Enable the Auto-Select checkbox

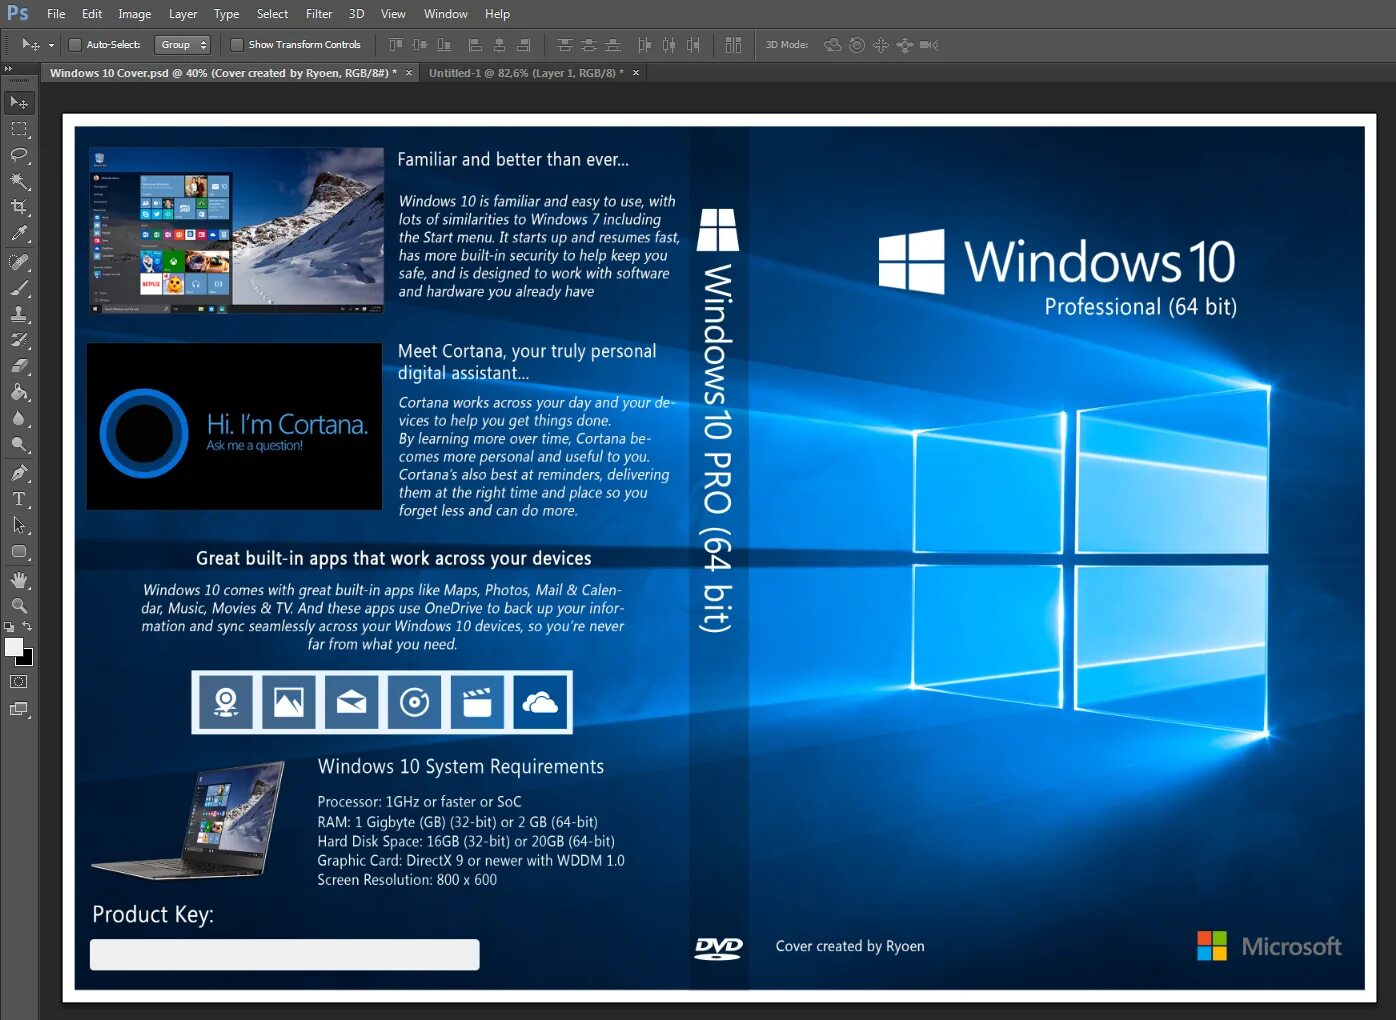[x=75, y=45]
